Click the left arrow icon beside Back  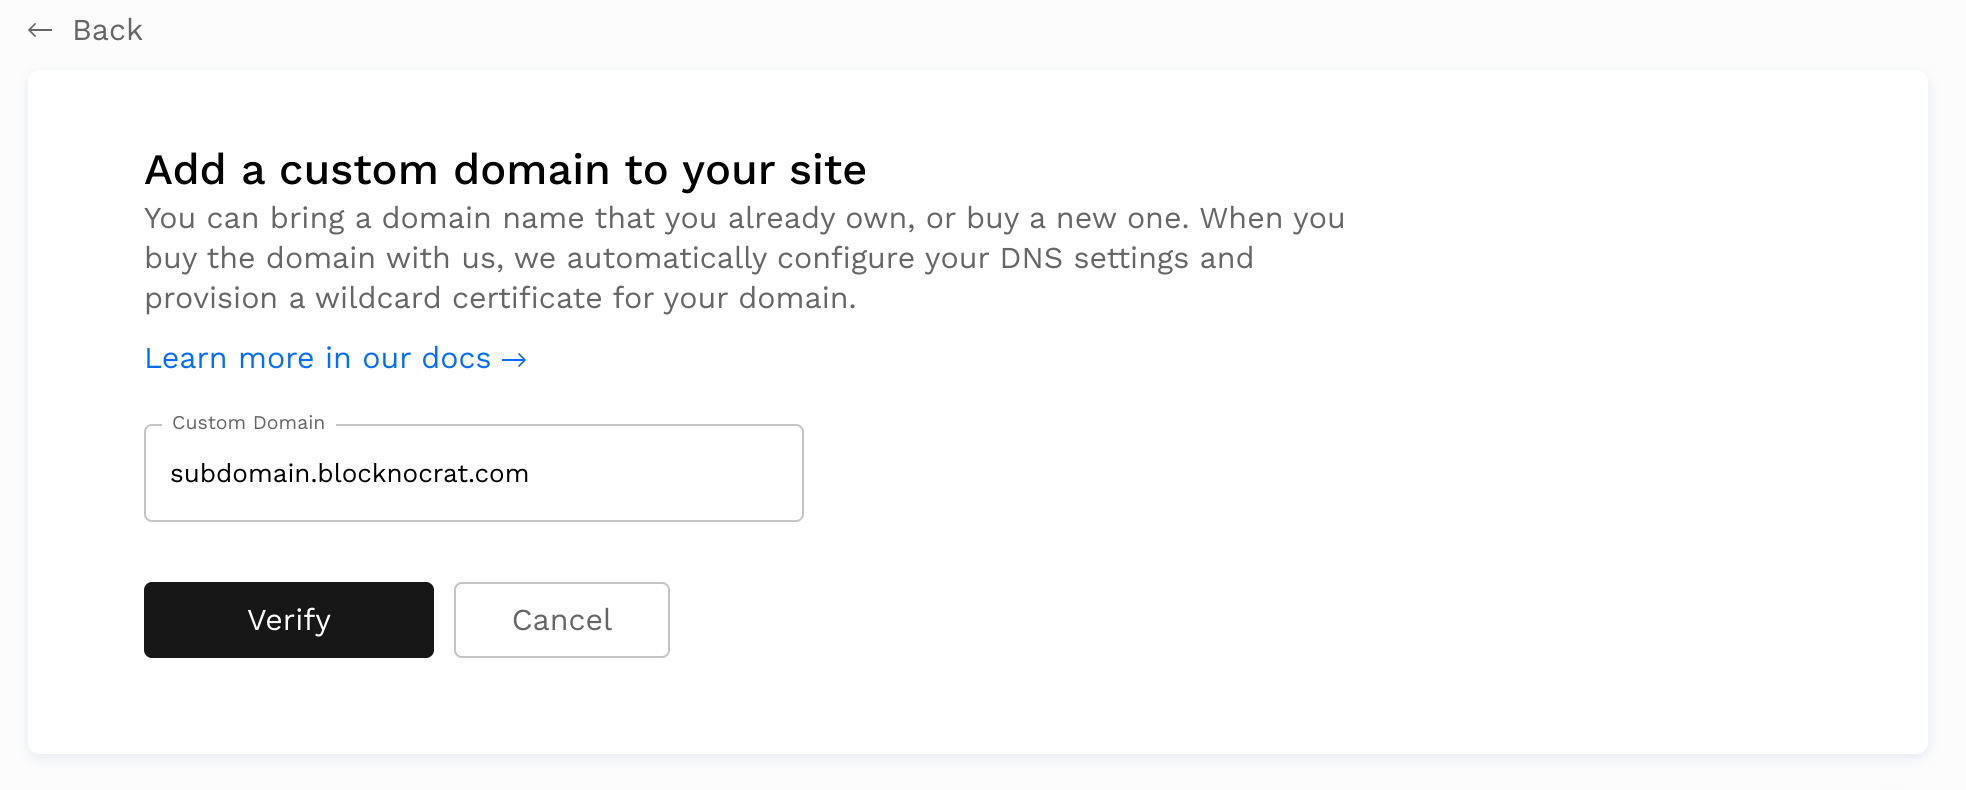click(x=40, y=30)
